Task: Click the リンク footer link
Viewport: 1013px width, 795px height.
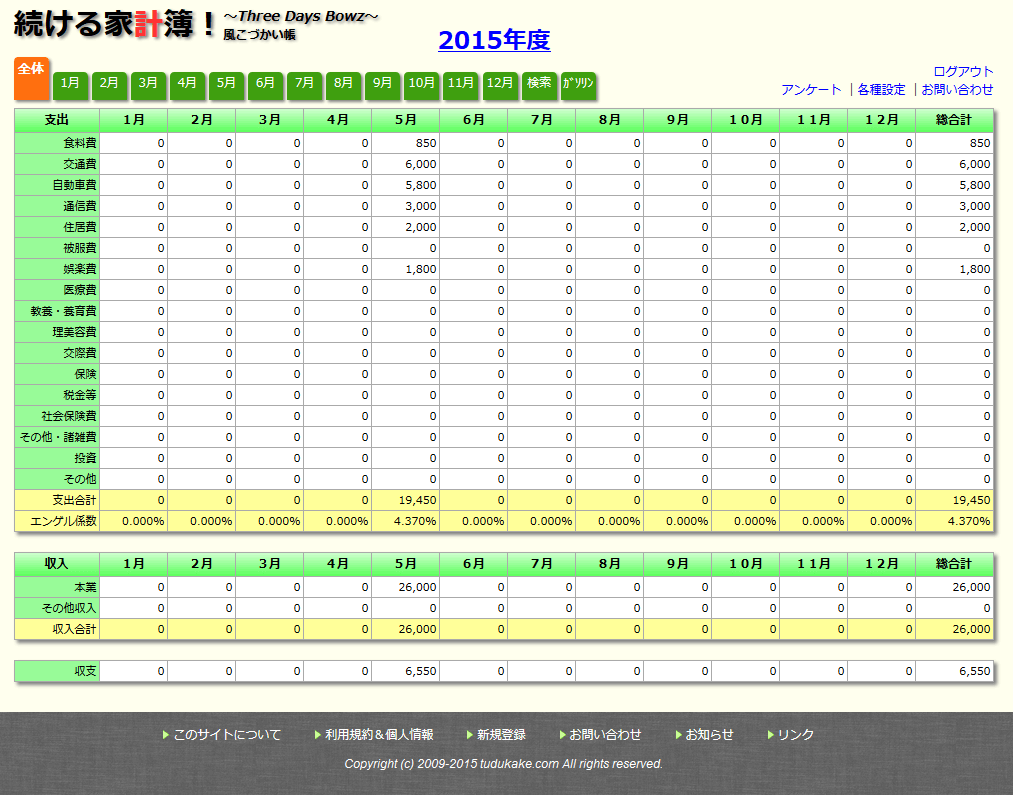Action: (795, 734)
